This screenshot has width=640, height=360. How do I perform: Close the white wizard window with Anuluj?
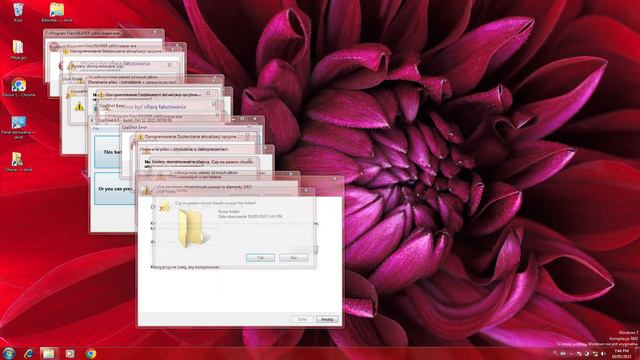[335, 179]
